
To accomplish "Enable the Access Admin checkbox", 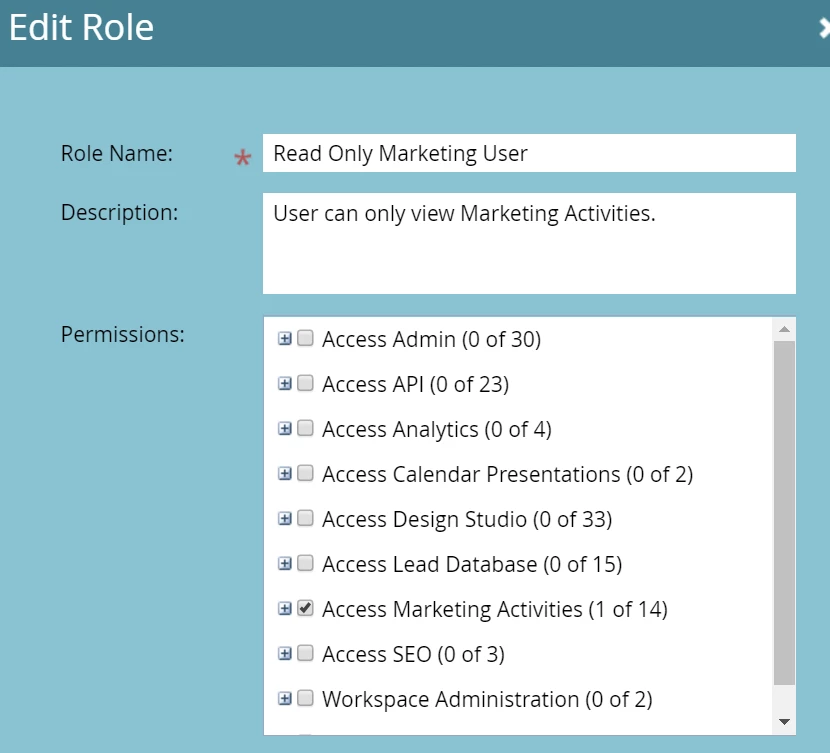I will pos(306,339).
